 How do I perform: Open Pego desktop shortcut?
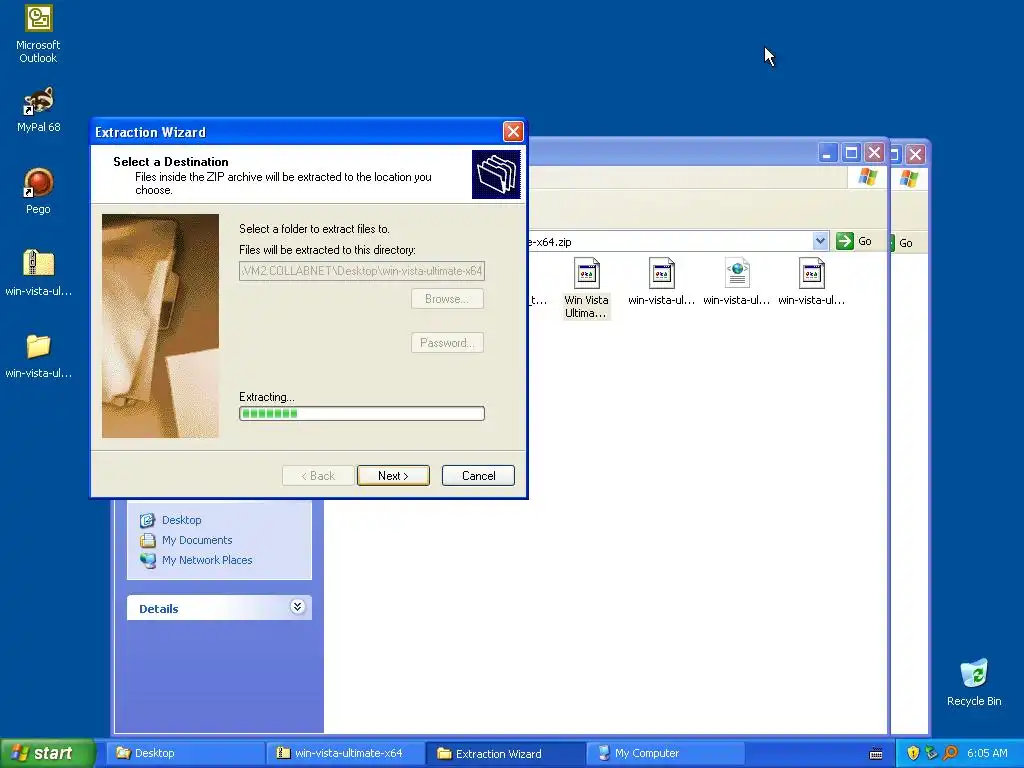point(38,191)
